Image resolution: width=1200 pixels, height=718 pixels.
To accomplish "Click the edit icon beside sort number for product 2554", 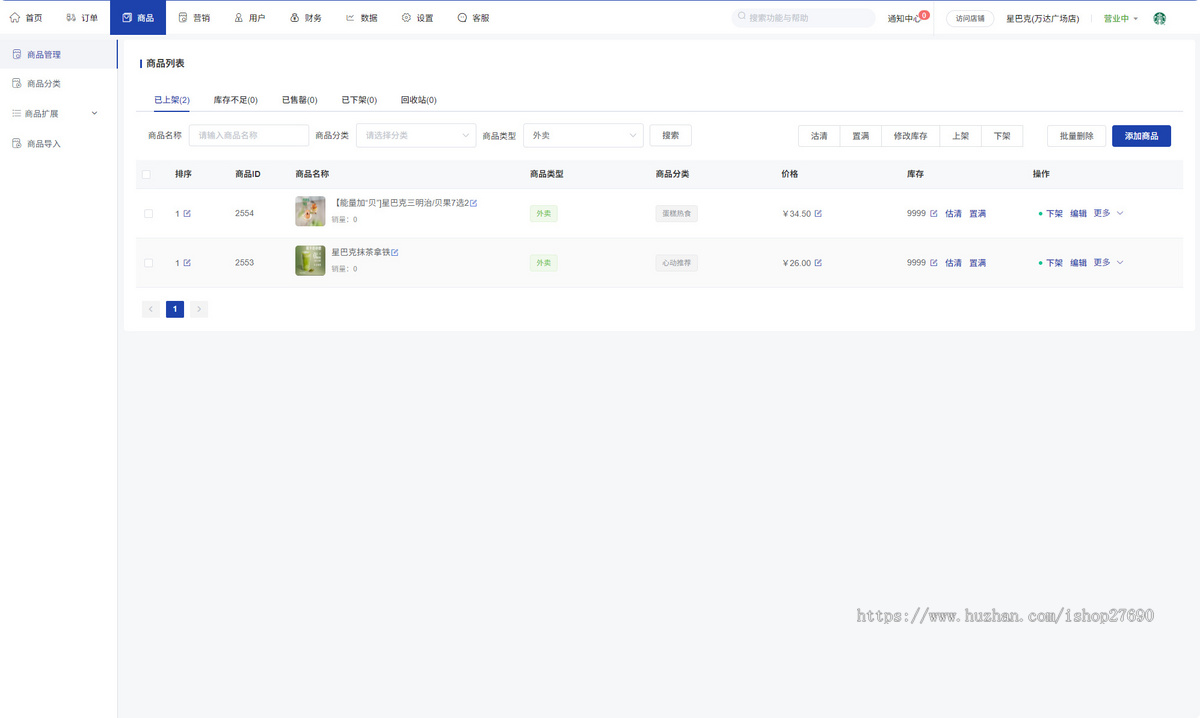I will [187, 213].
